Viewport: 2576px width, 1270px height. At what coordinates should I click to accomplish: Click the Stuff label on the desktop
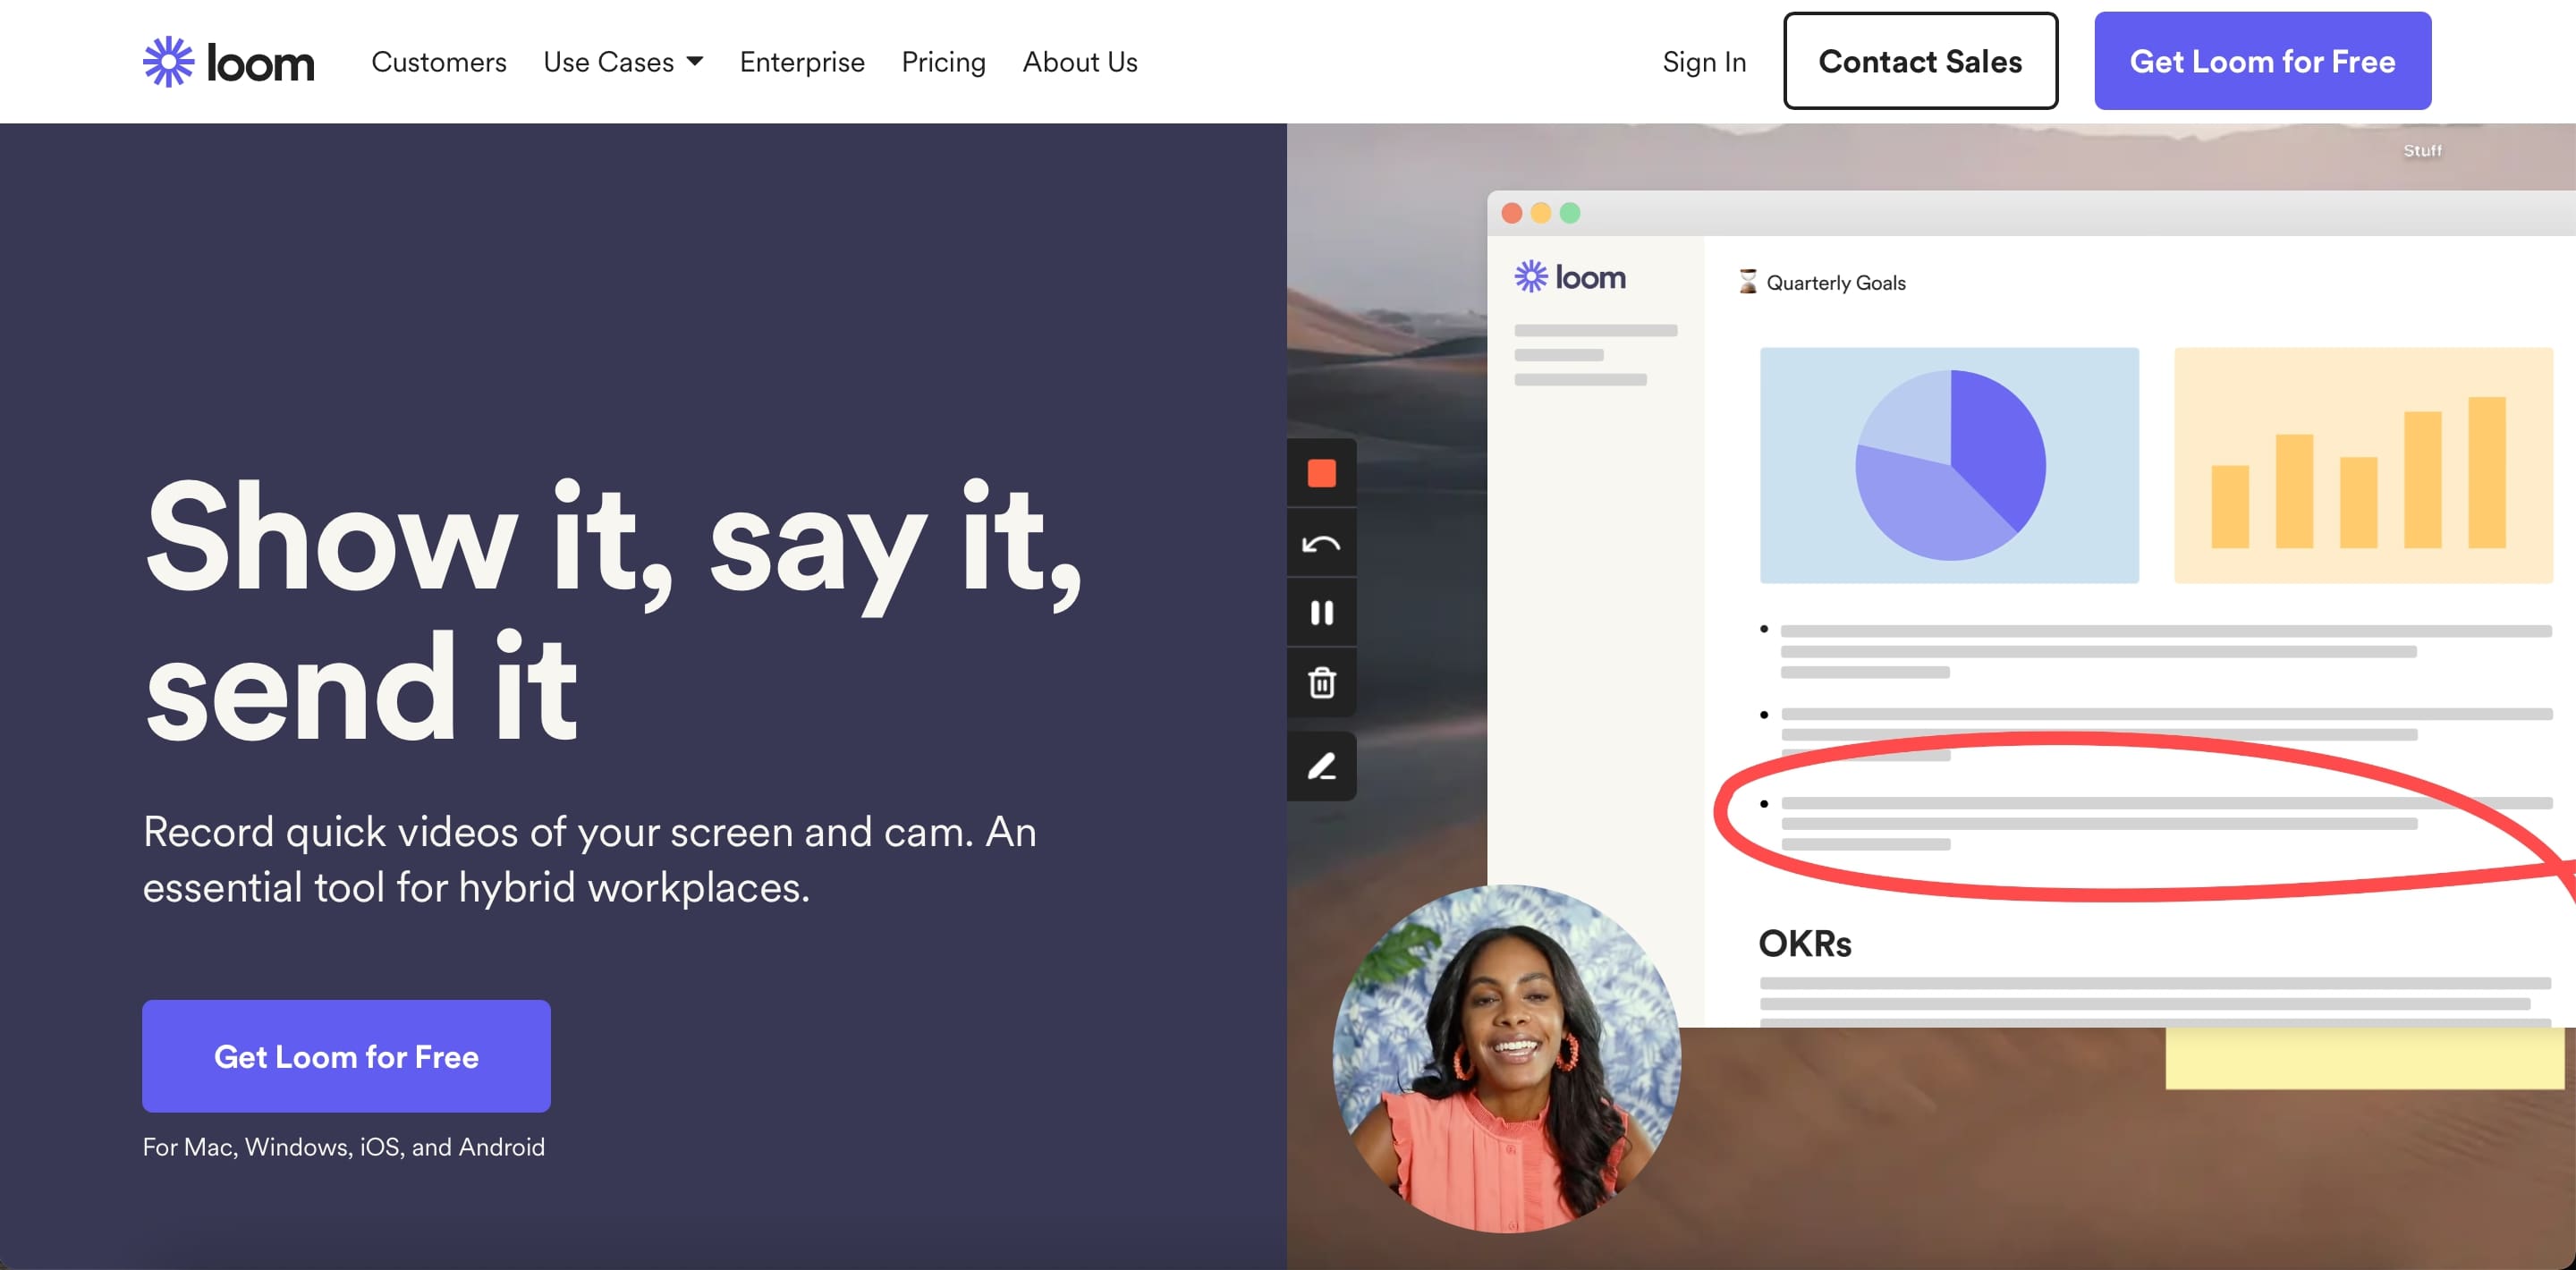[2422, 151]
